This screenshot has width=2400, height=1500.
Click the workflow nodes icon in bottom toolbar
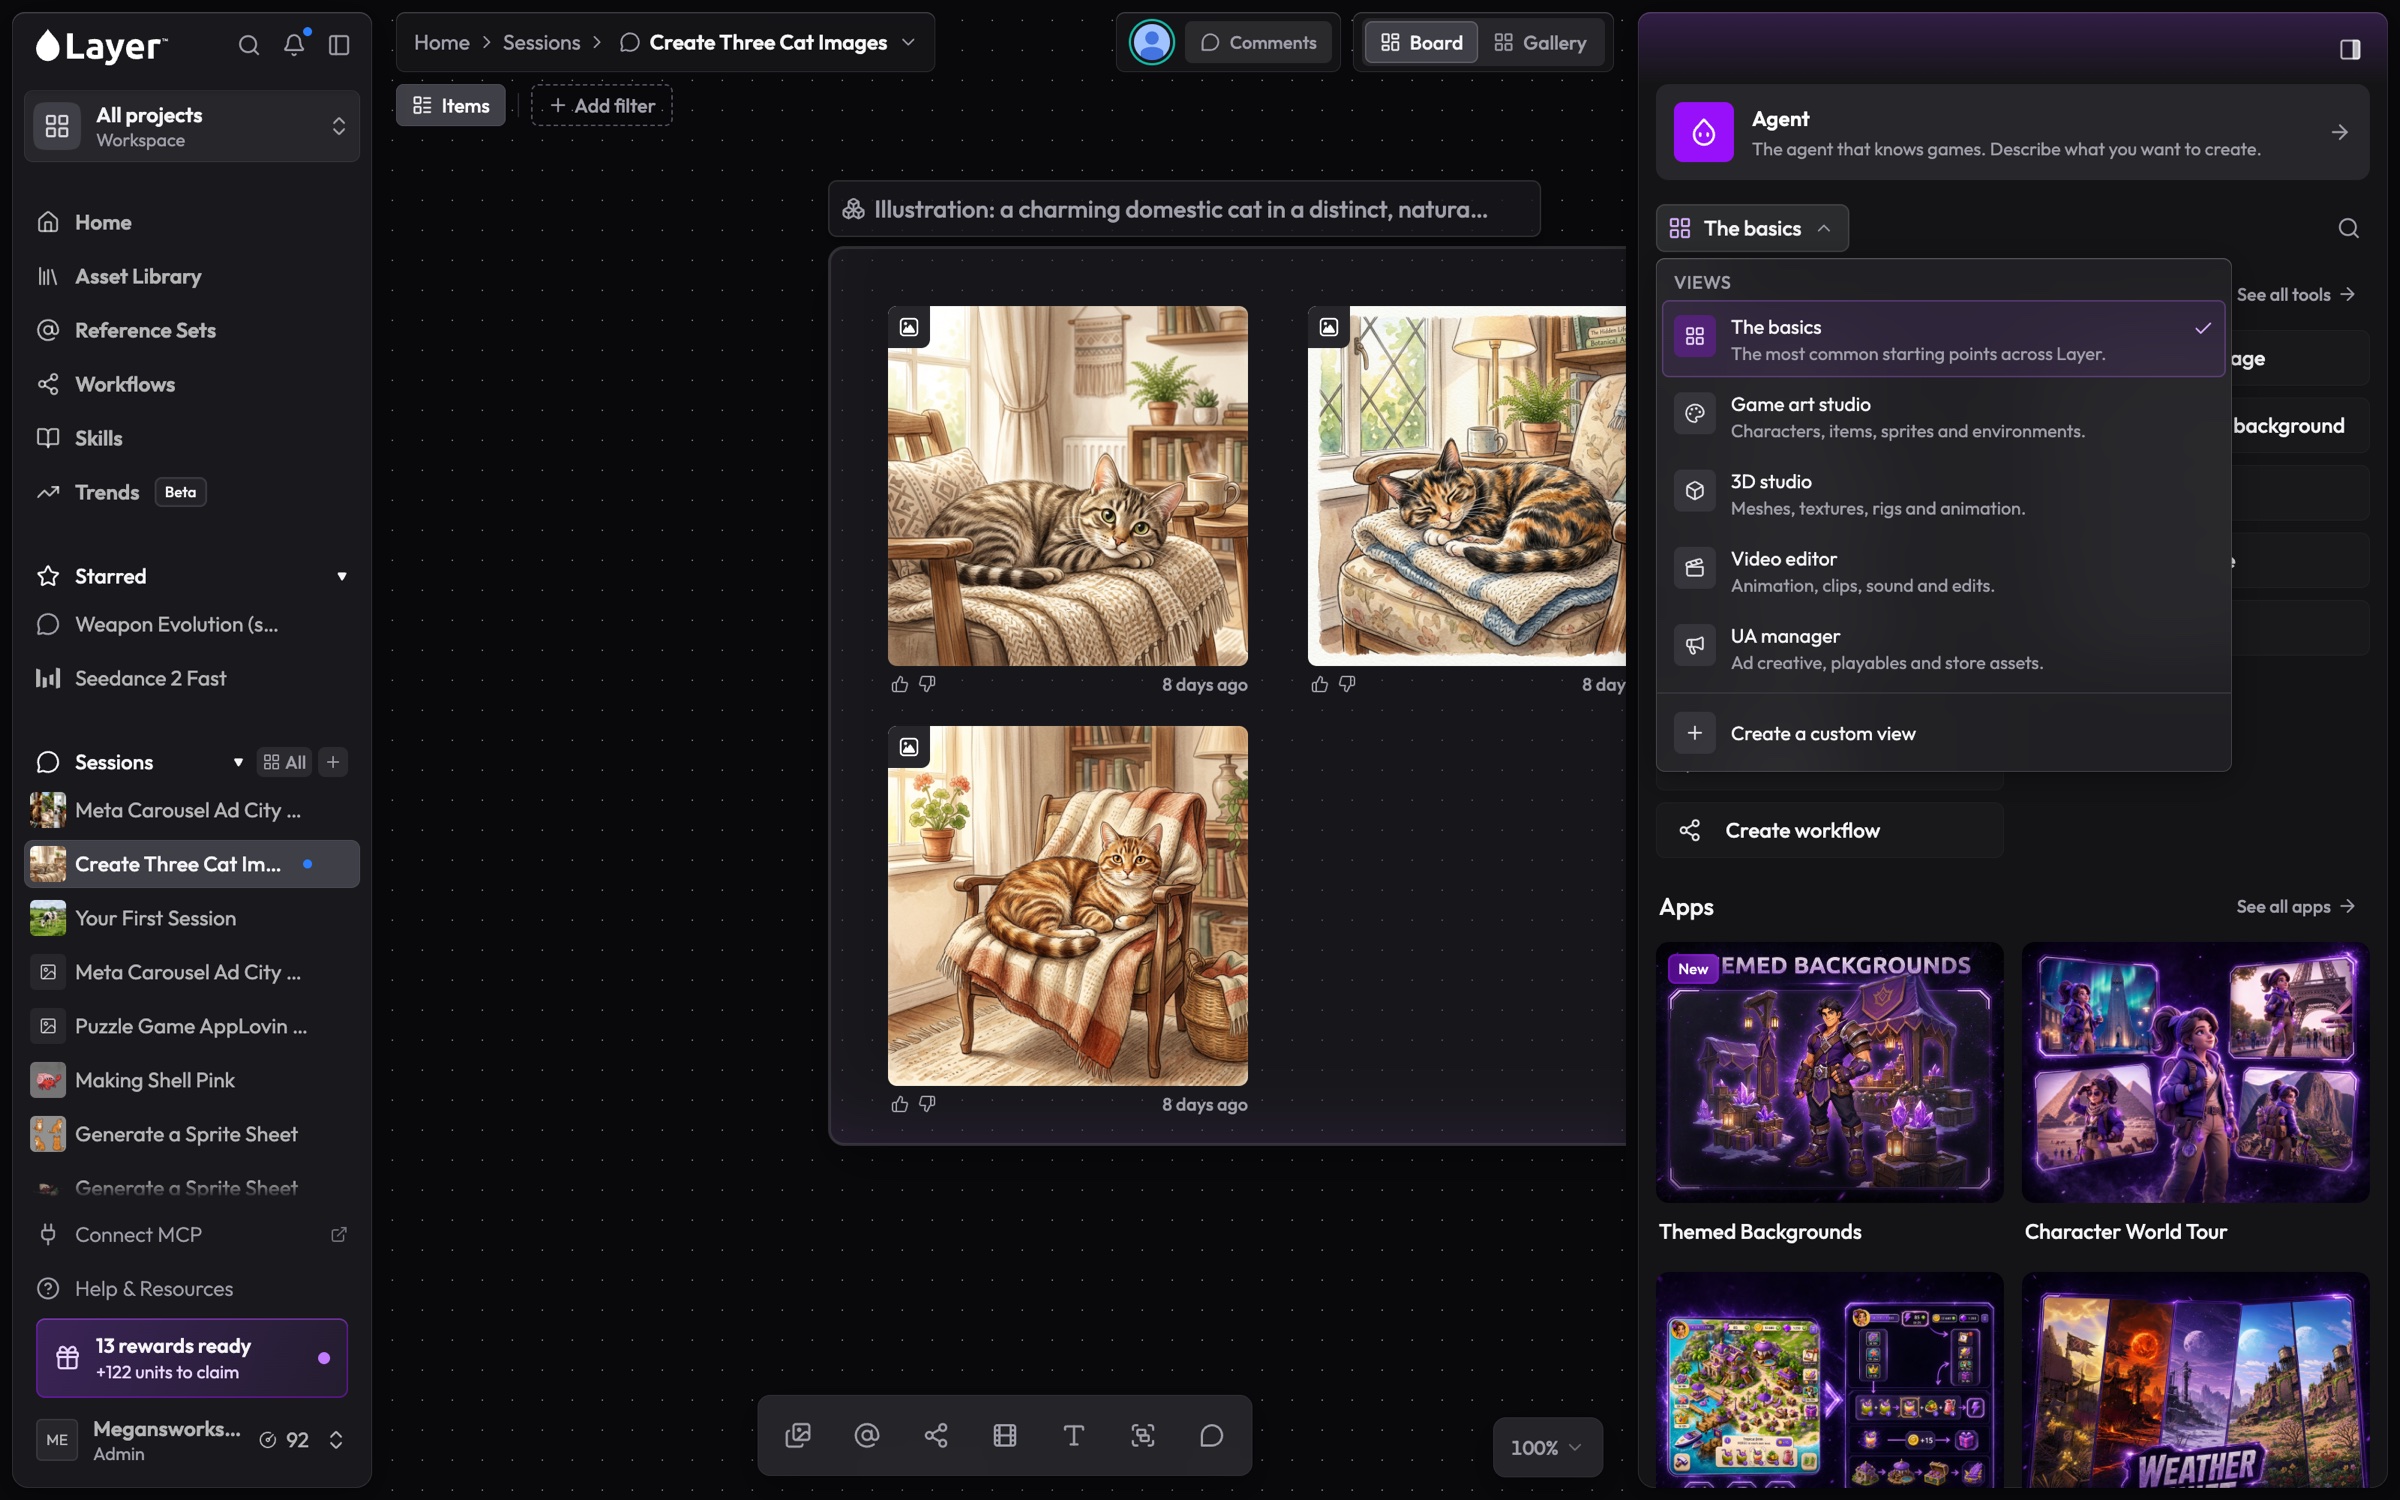tap(936, 1436)
